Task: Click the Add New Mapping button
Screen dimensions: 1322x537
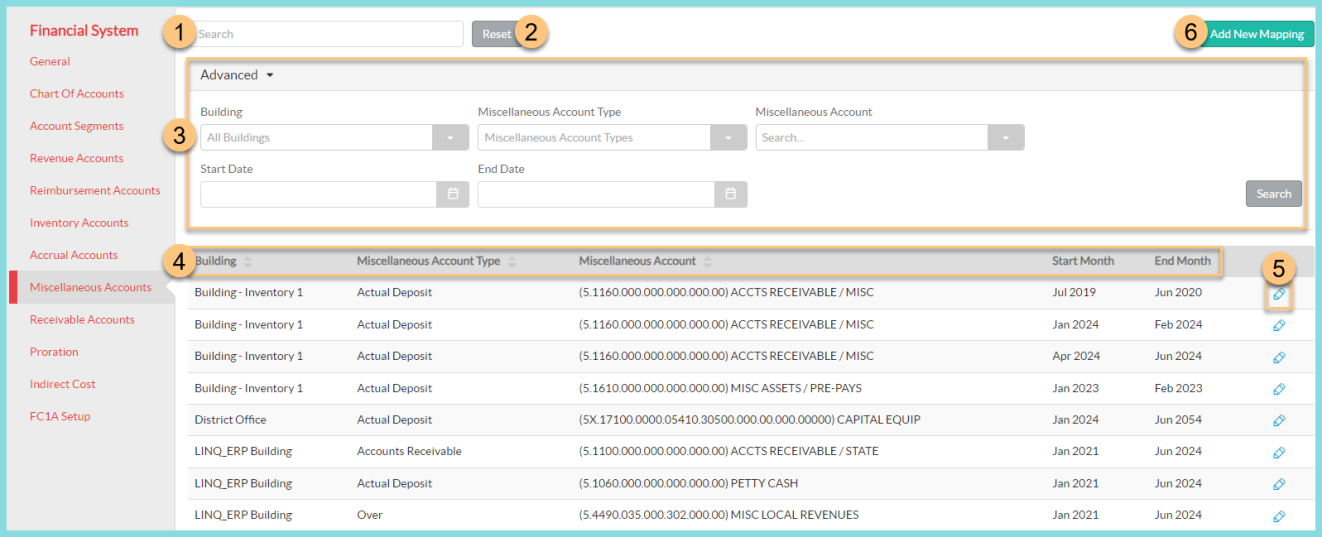Action: (1256, 34)
